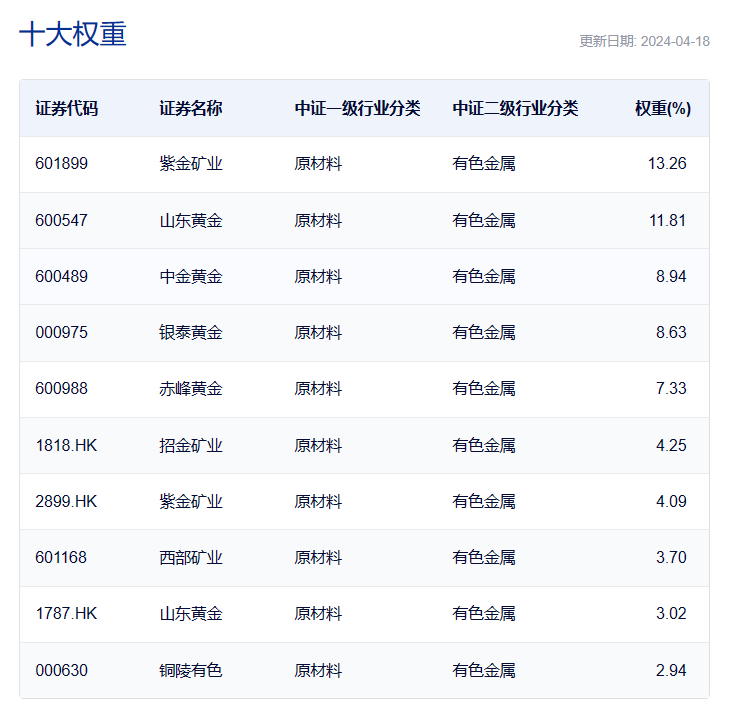The height and width of the screenshot is (715, 736).
Task: Click the 中证一级行业分类 column header
Action: click(x=357, y=108)
